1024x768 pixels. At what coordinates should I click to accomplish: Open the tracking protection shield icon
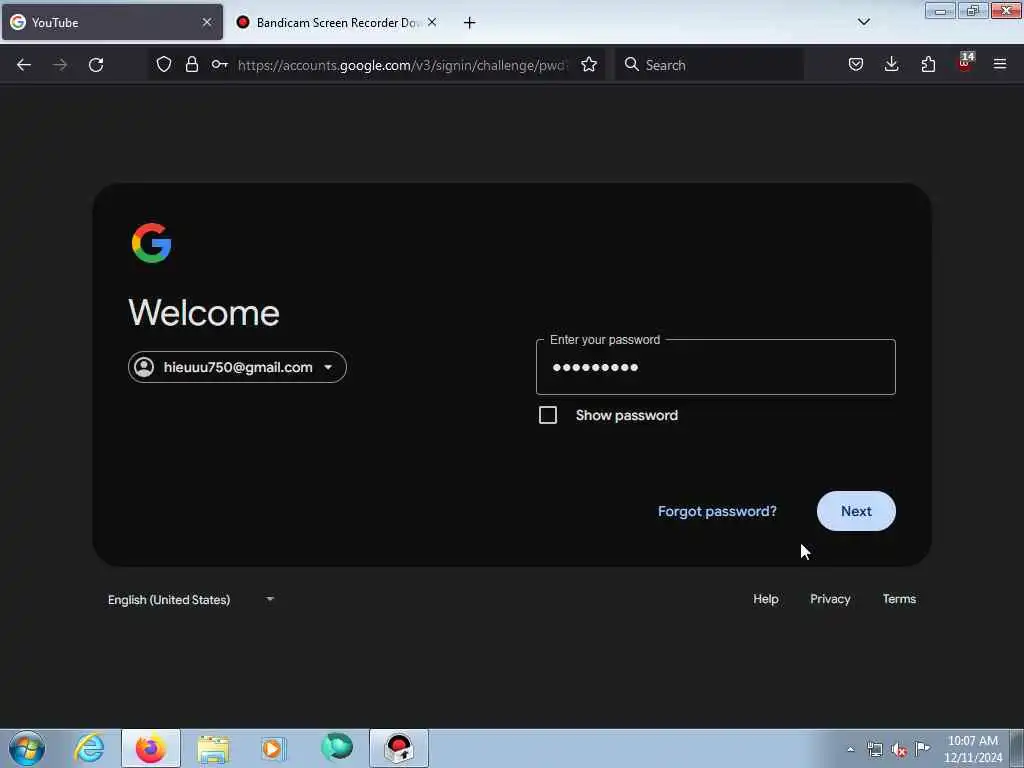click(x=164, y=64)
